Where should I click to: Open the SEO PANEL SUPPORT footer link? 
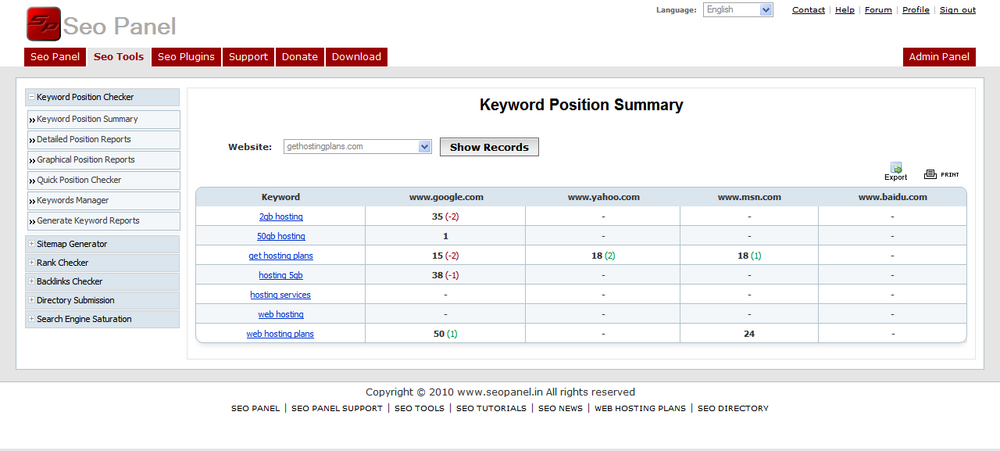(x=337, y=408)
